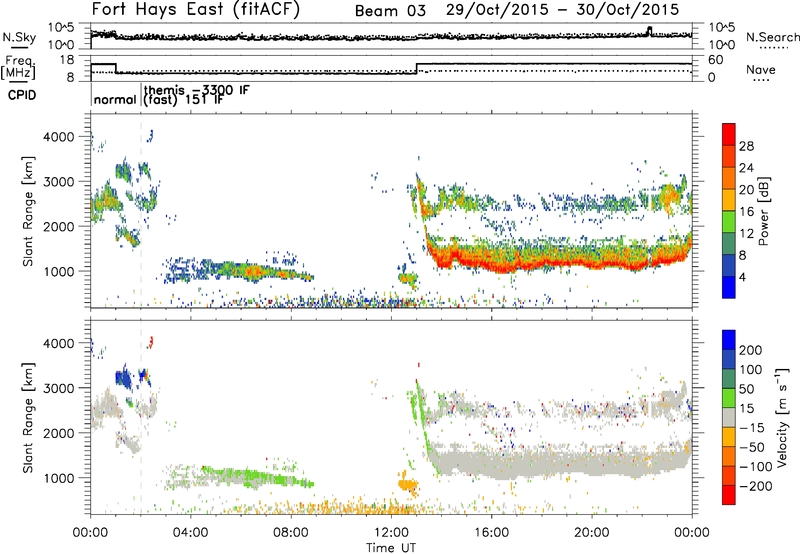The image size is (800, 554).
Task: Click the 'Velocity [m s-1]' color bar label
Action: pyautogui.click(x=783, y=416)
